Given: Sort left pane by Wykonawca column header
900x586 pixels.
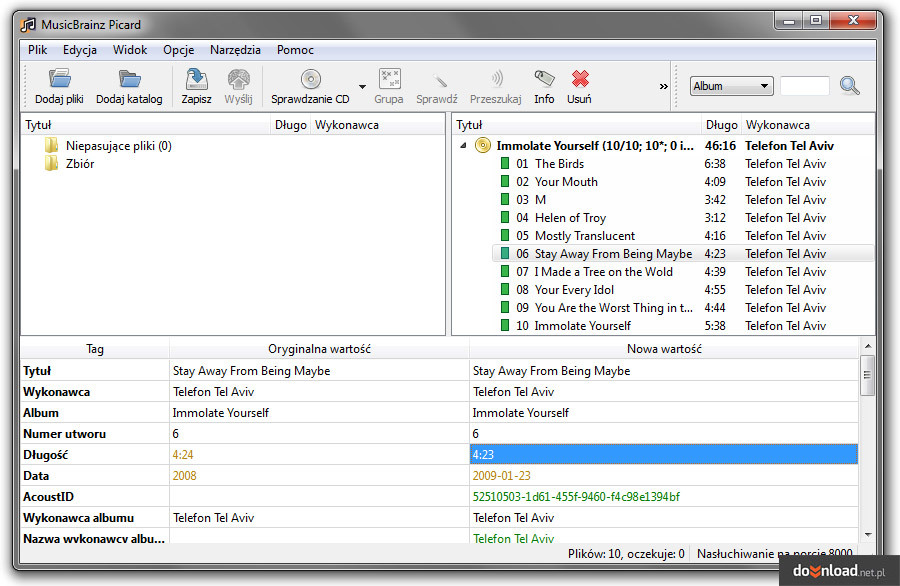Looking at the screenshot, I should point(378,125).
